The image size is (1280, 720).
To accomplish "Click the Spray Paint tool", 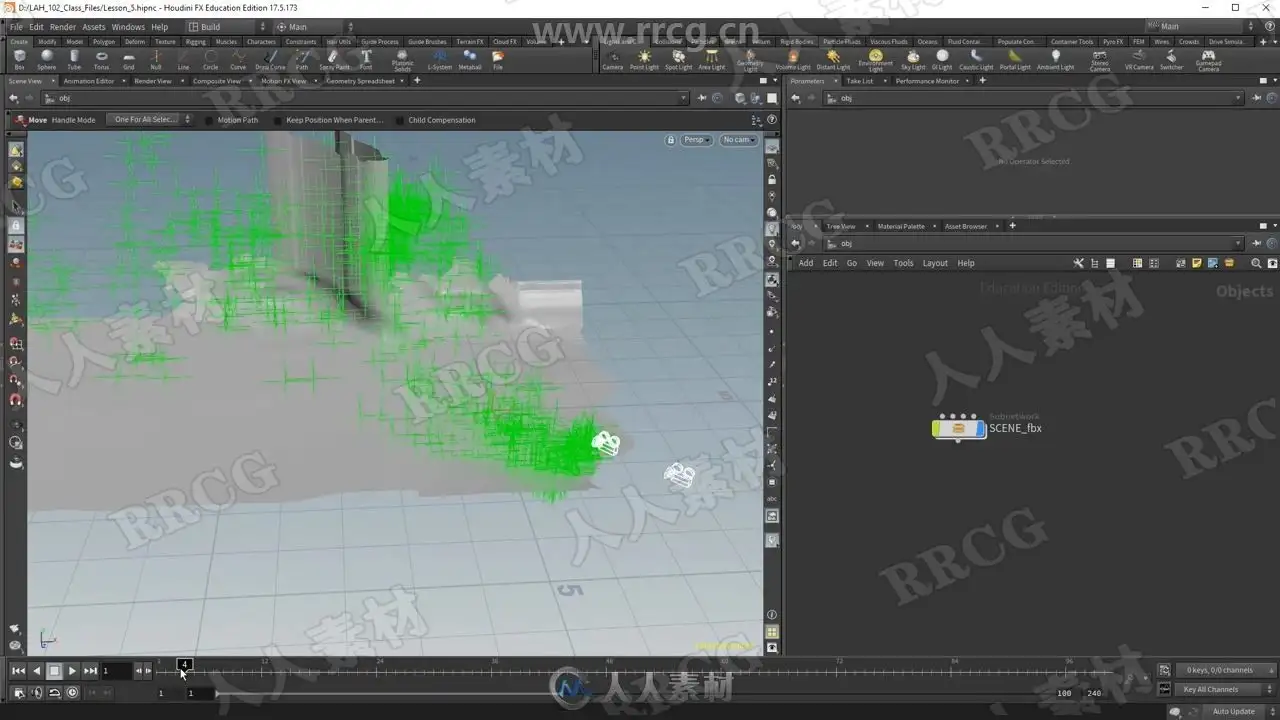I will (x=334, y=60).
